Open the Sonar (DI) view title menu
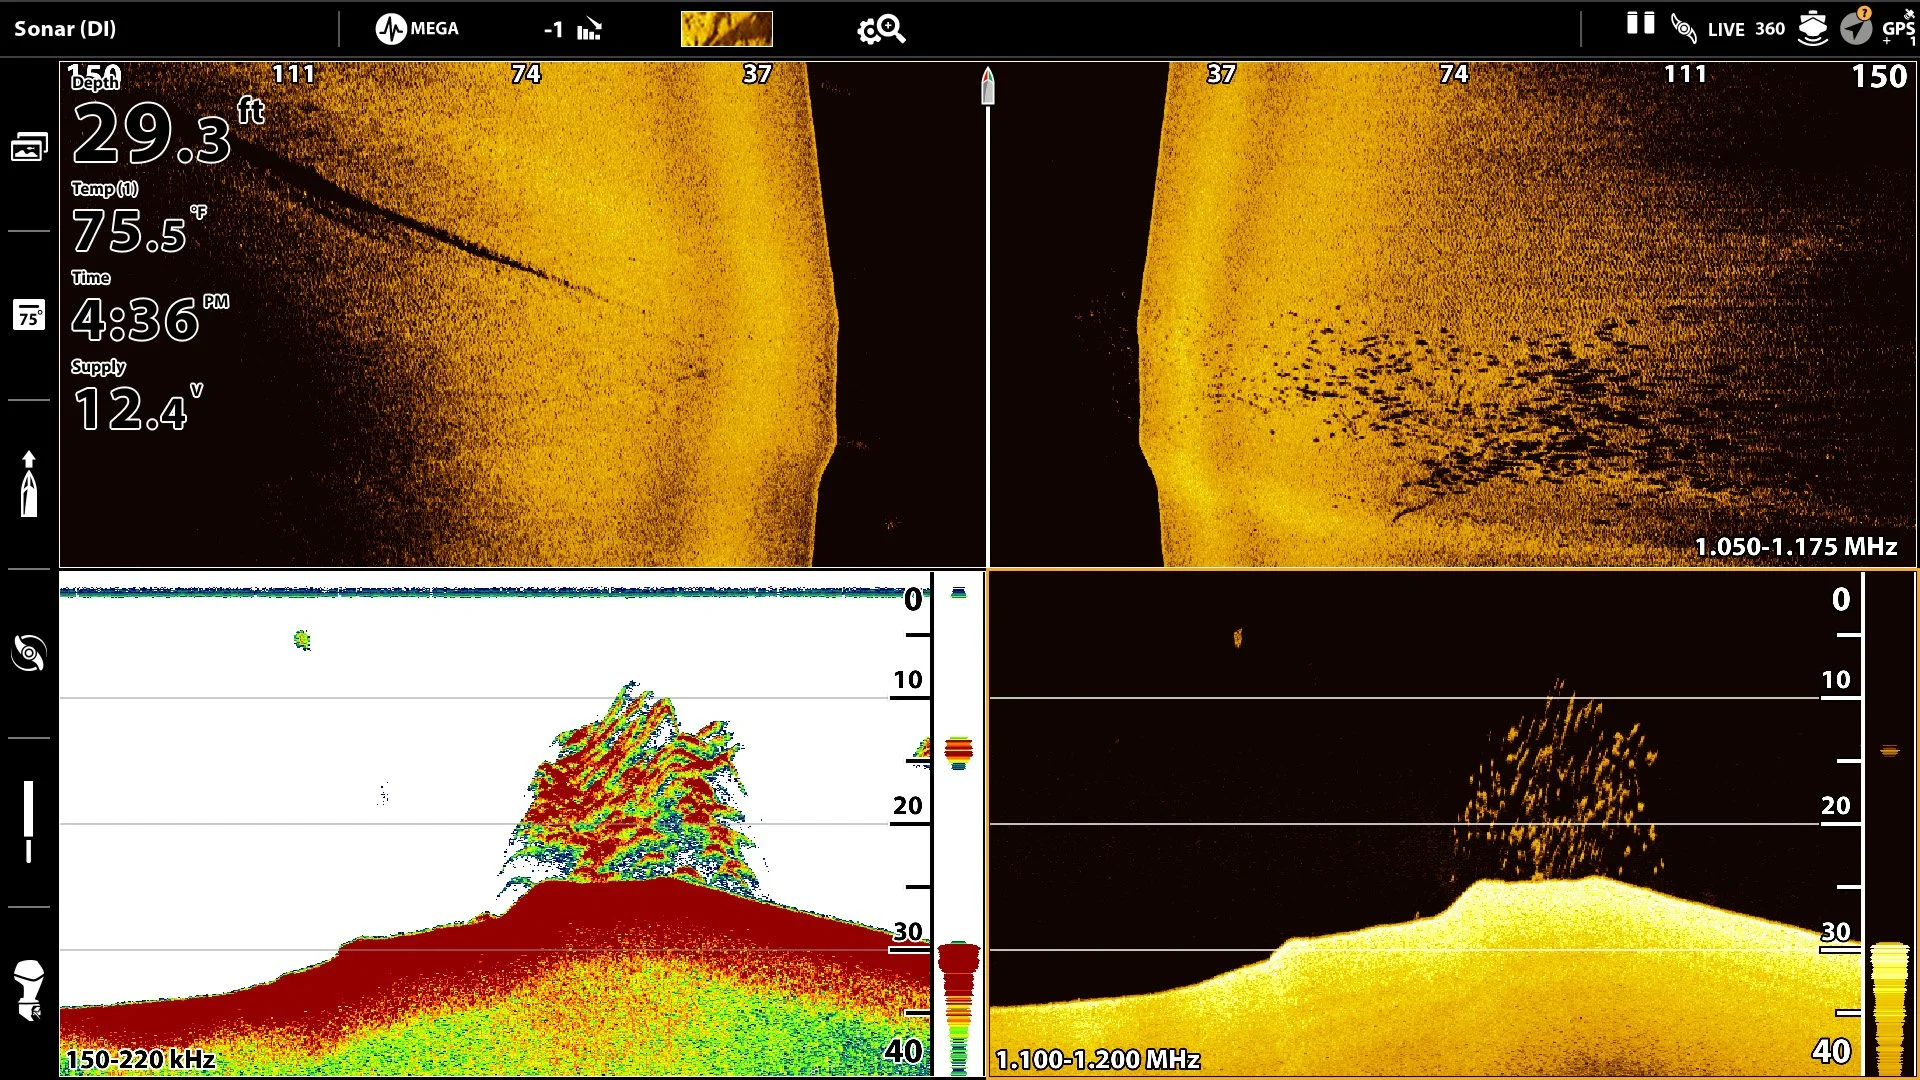This screenshot has height=1080, width=1920. 65,29
